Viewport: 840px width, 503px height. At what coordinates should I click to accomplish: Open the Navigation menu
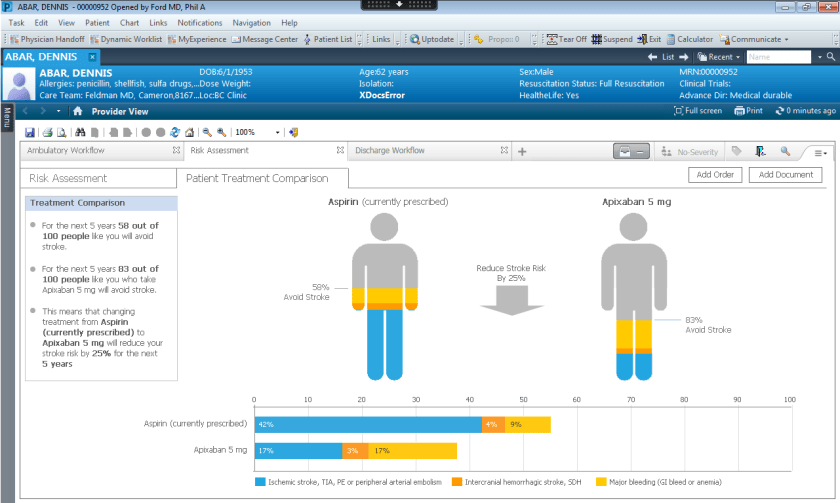[x=251, y=22]
